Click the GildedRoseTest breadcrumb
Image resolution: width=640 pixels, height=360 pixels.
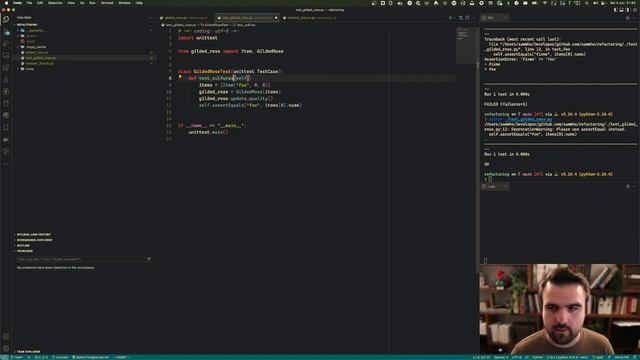tap(215, 25)
